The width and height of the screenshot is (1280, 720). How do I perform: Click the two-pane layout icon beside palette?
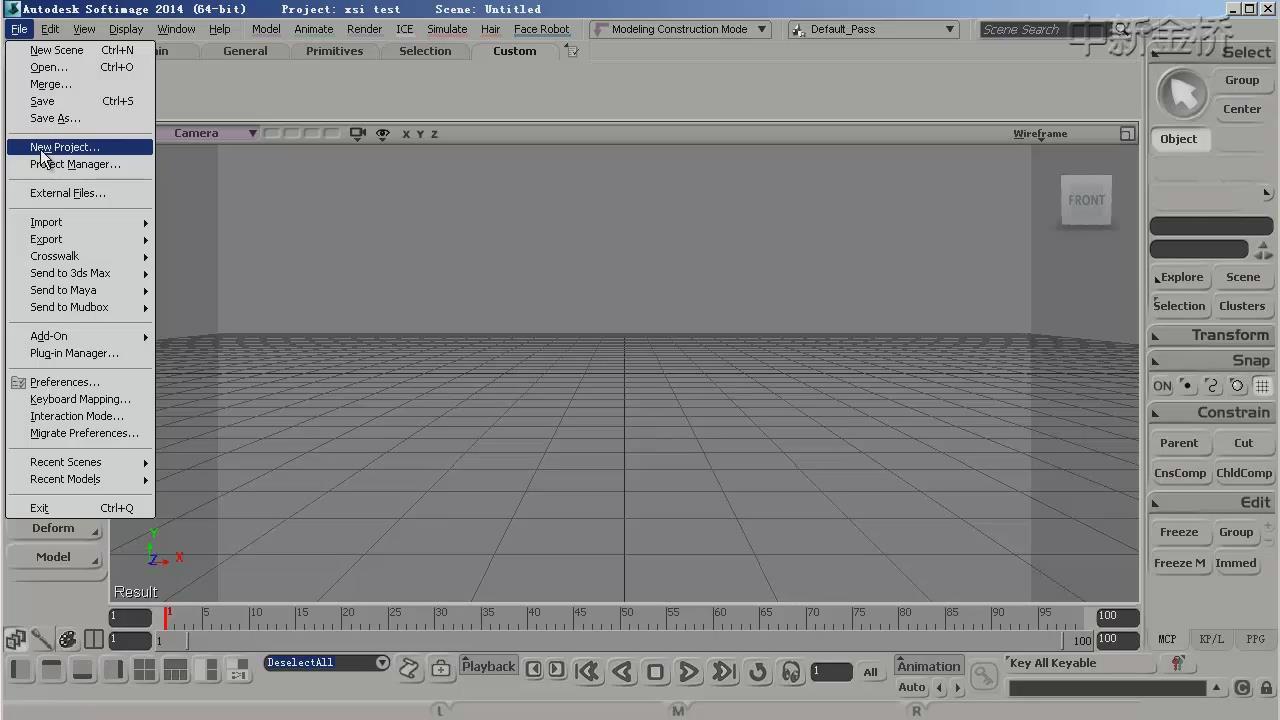(94, 639)
